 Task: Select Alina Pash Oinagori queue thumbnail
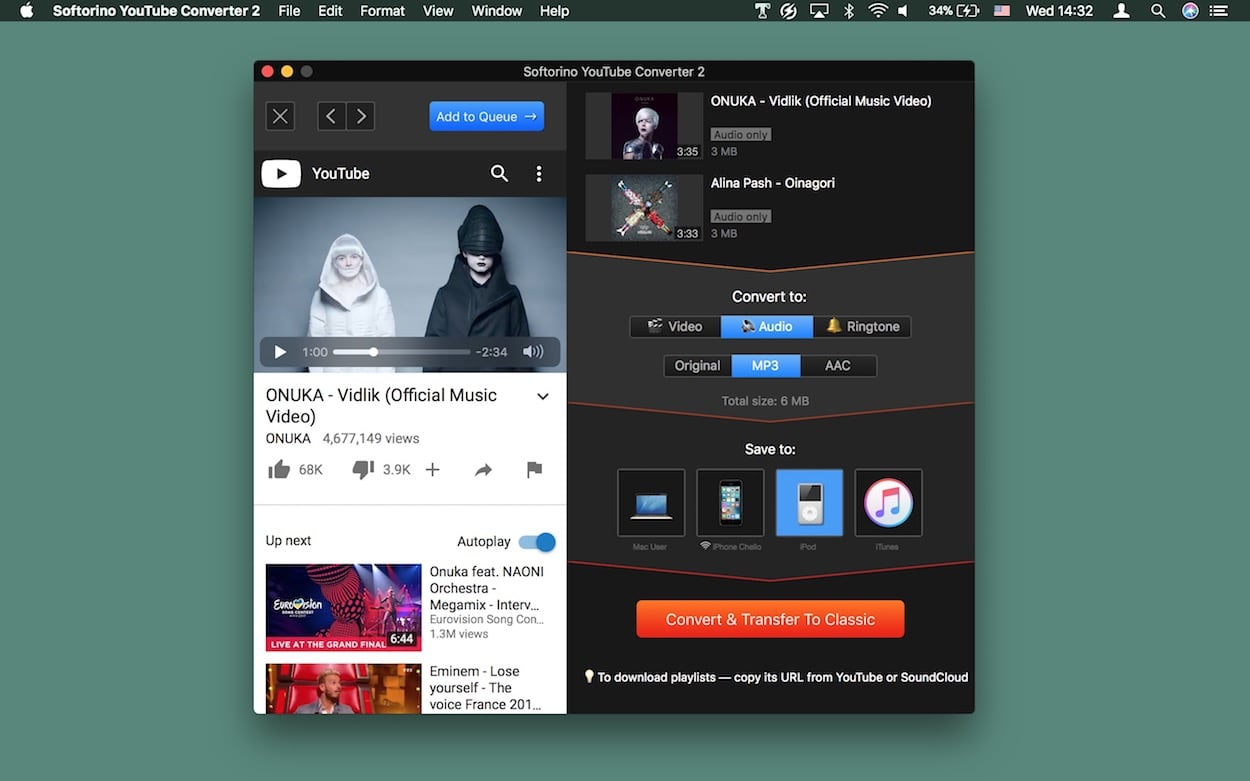coord(644,208)
